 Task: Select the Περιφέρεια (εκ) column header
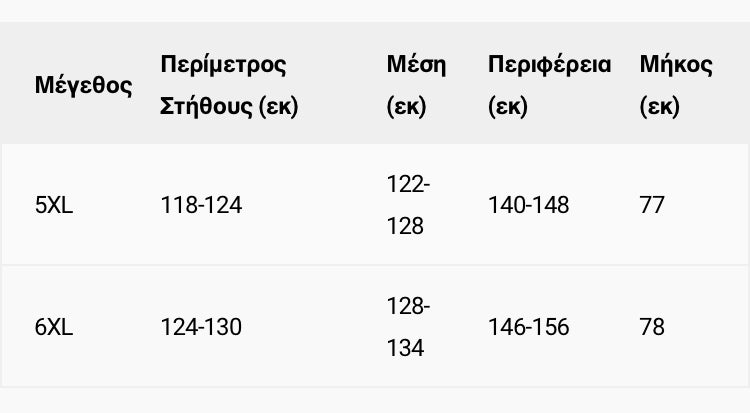click(x=549, y=85)
